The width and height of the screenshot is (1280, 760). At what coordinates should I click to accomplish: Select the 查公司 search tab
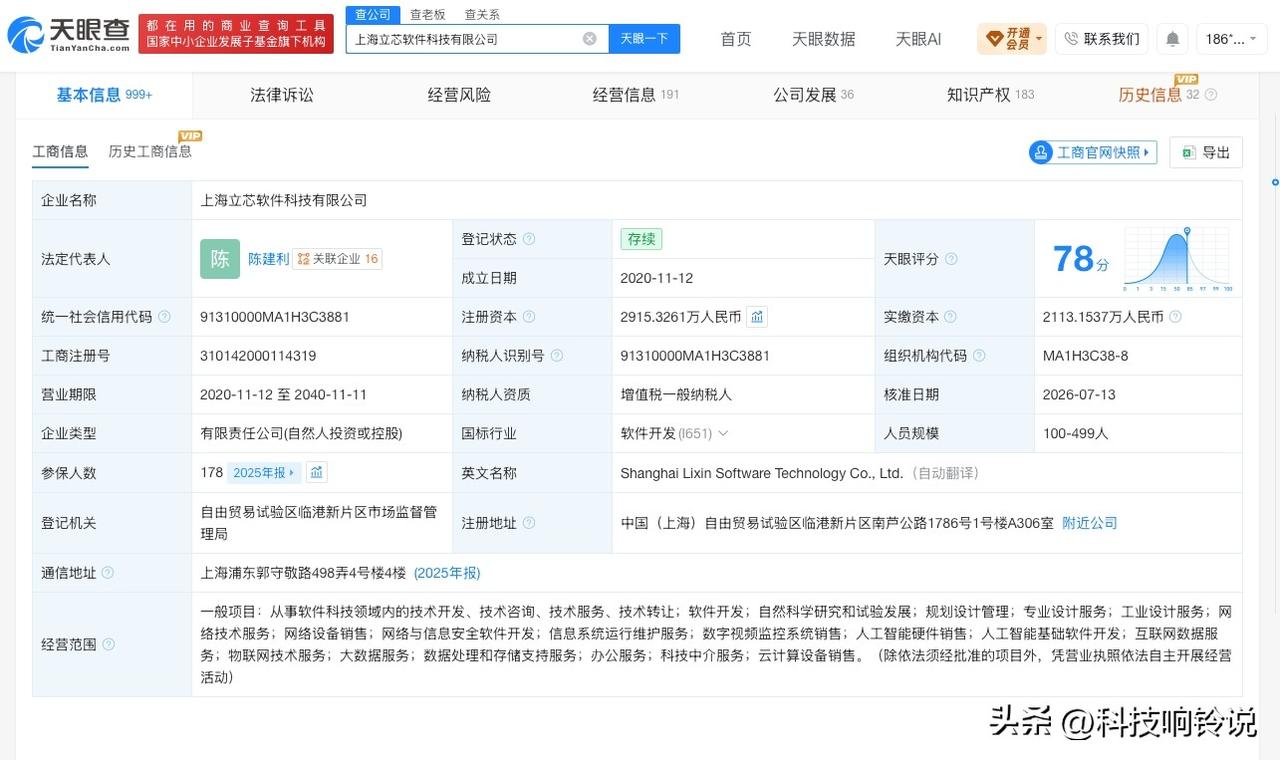(373, 14)
